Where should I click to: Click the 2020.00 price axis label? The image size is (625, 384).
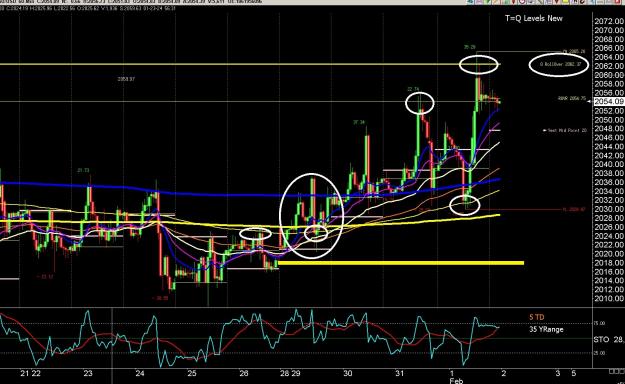point(609,254)
